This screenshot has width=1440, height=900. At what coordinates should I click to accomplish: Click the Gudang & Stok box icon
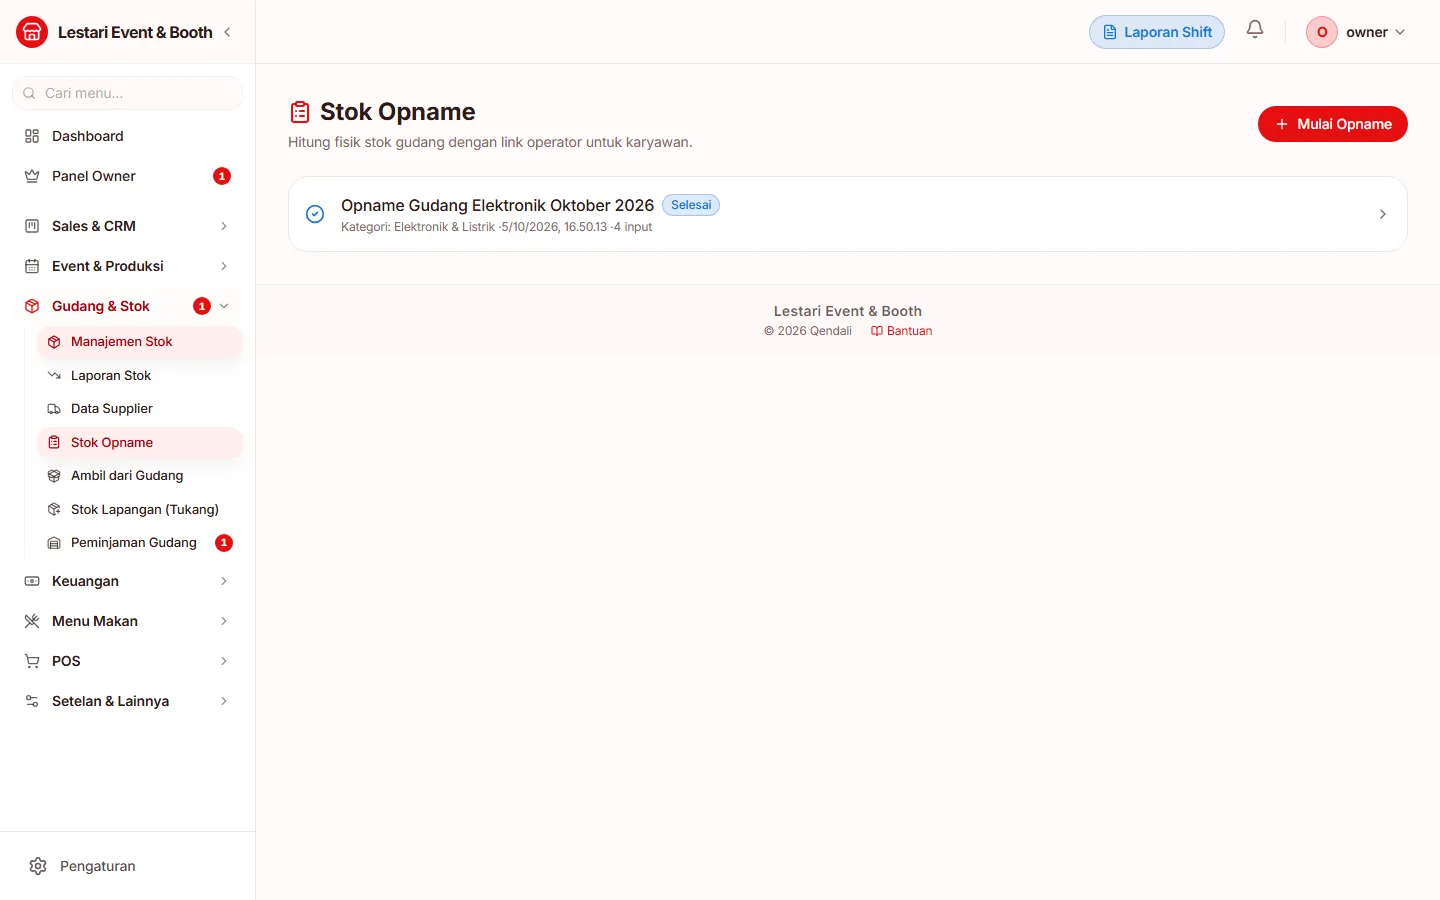tap(32, 306)
